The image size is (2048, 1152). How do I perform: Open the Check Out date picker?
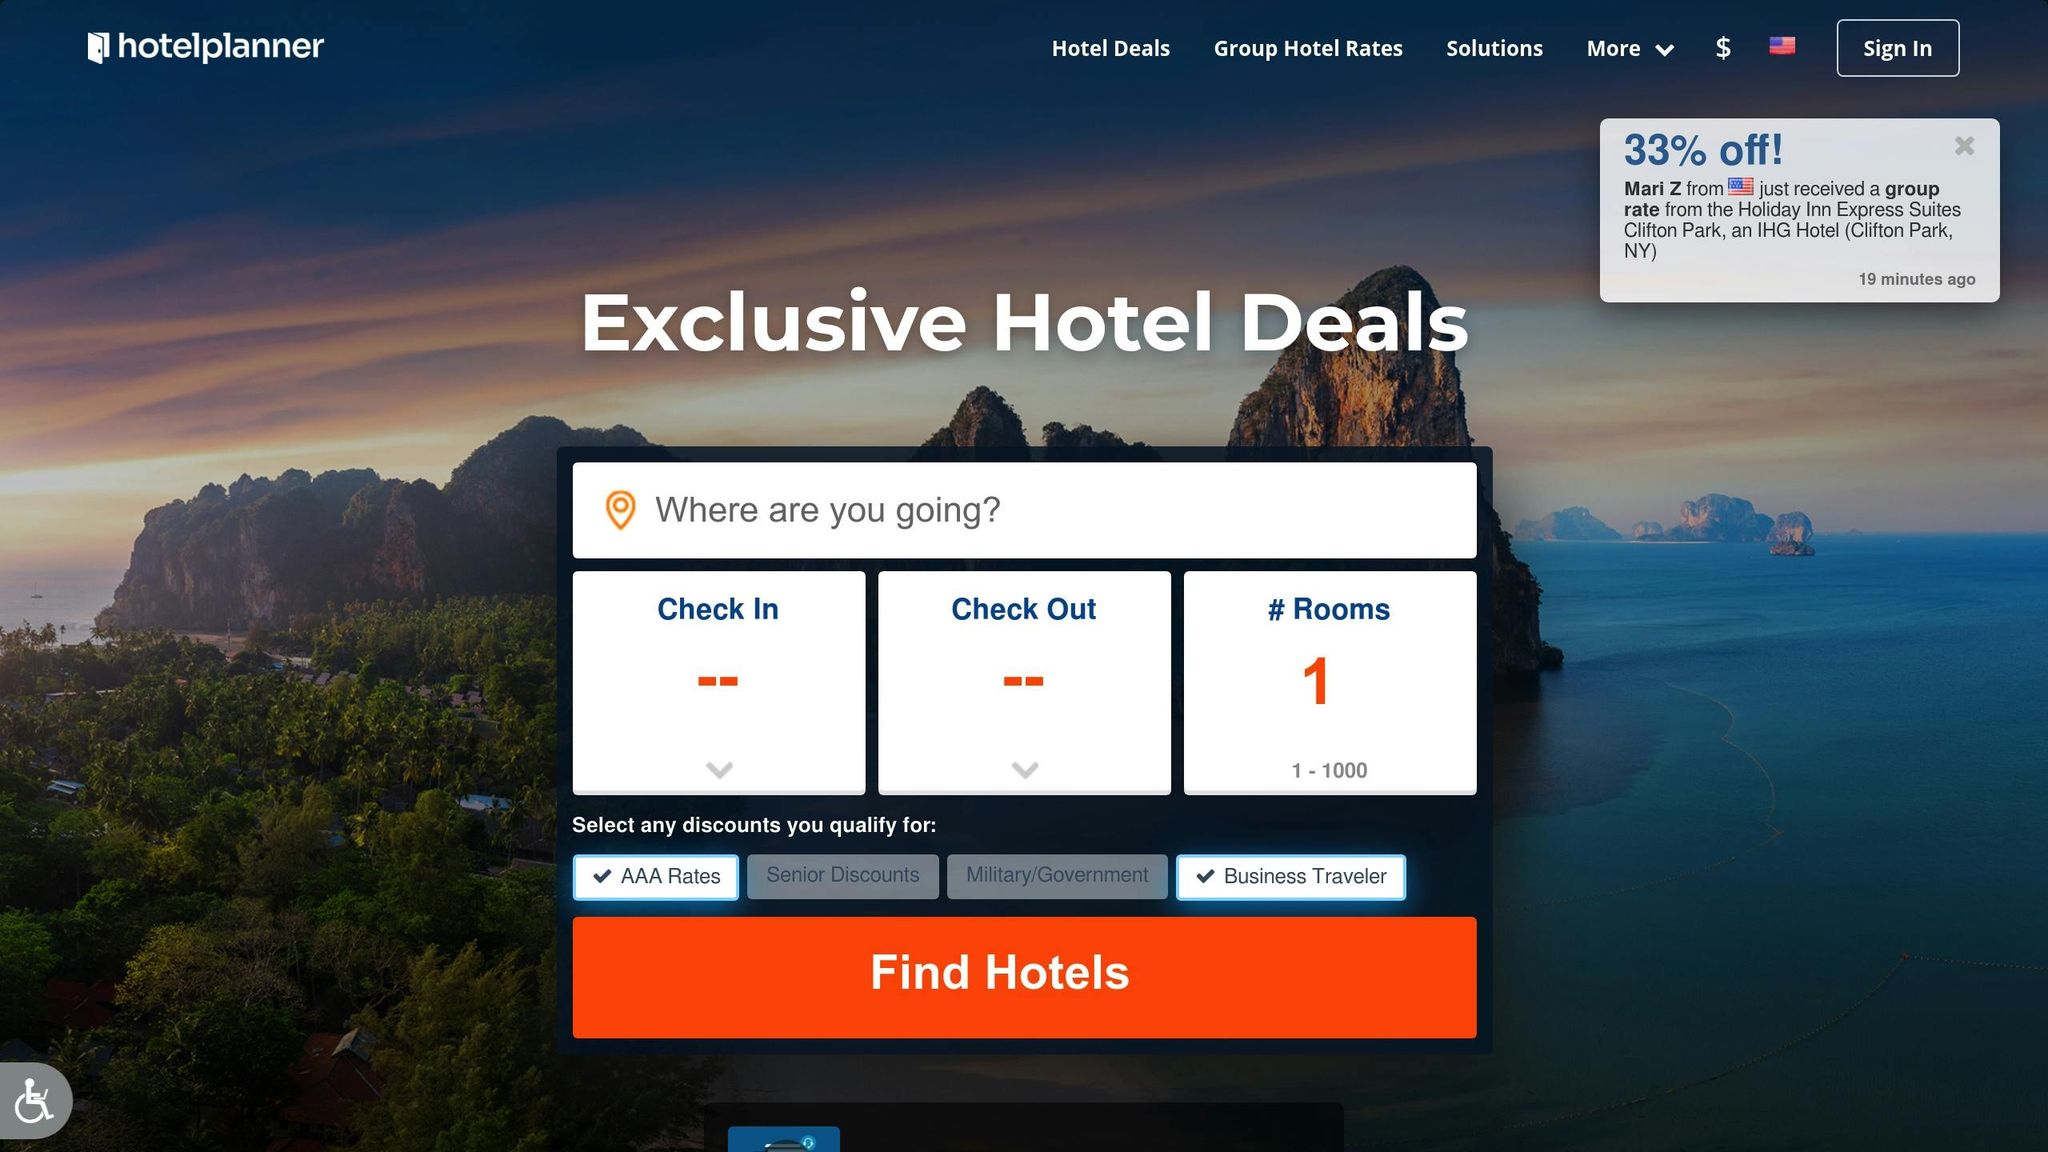pyautogui.click(x=1024, y=683)
